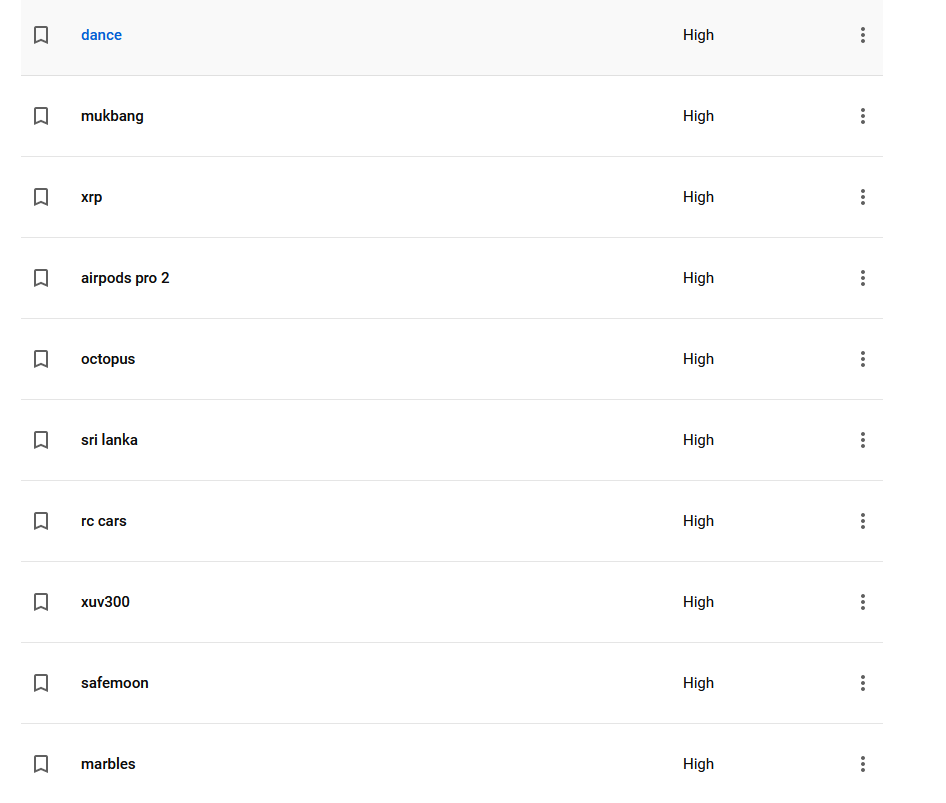
Task: Toggle bookmark on safemoon row
Action: tap(41, 683)
